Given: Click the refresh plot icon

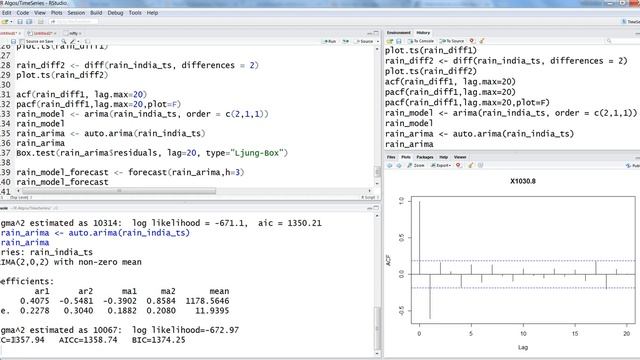Looking at the screenshot, I should point(480,165).
